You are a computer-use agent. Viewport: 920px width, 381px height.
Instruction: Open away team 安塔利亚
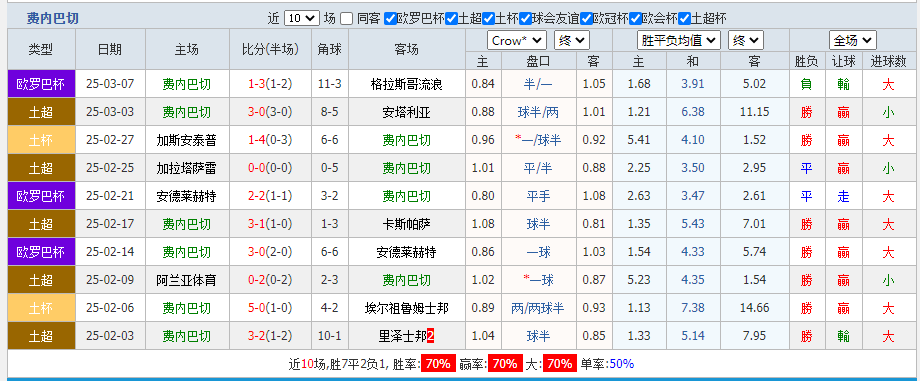[x=407, y=112]
